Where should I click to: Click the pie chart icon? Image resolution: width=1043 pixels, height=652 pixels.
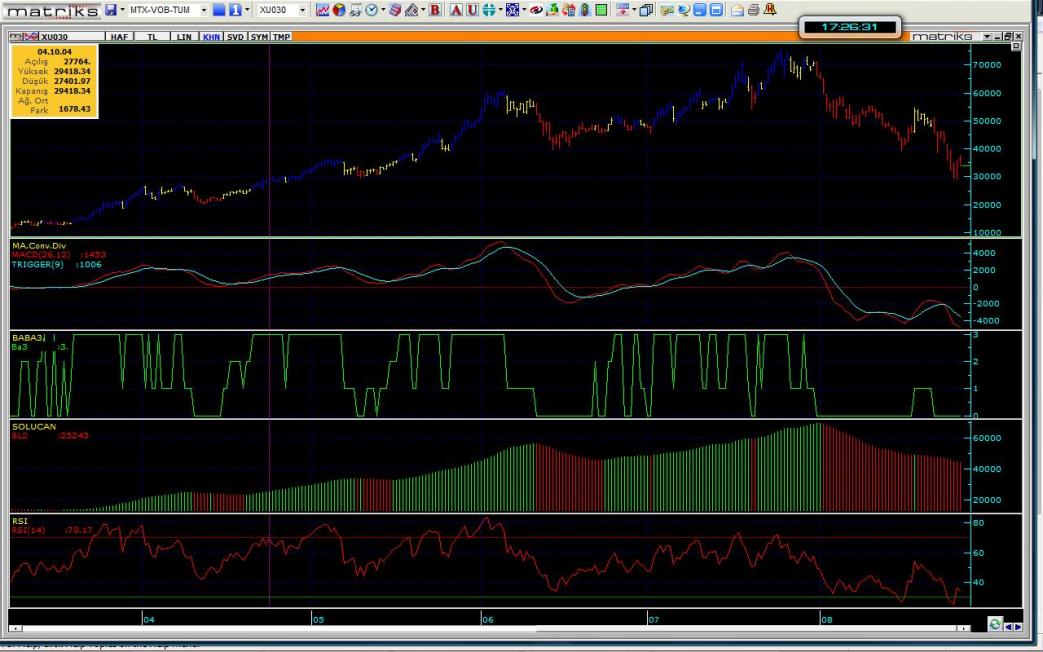339,9
